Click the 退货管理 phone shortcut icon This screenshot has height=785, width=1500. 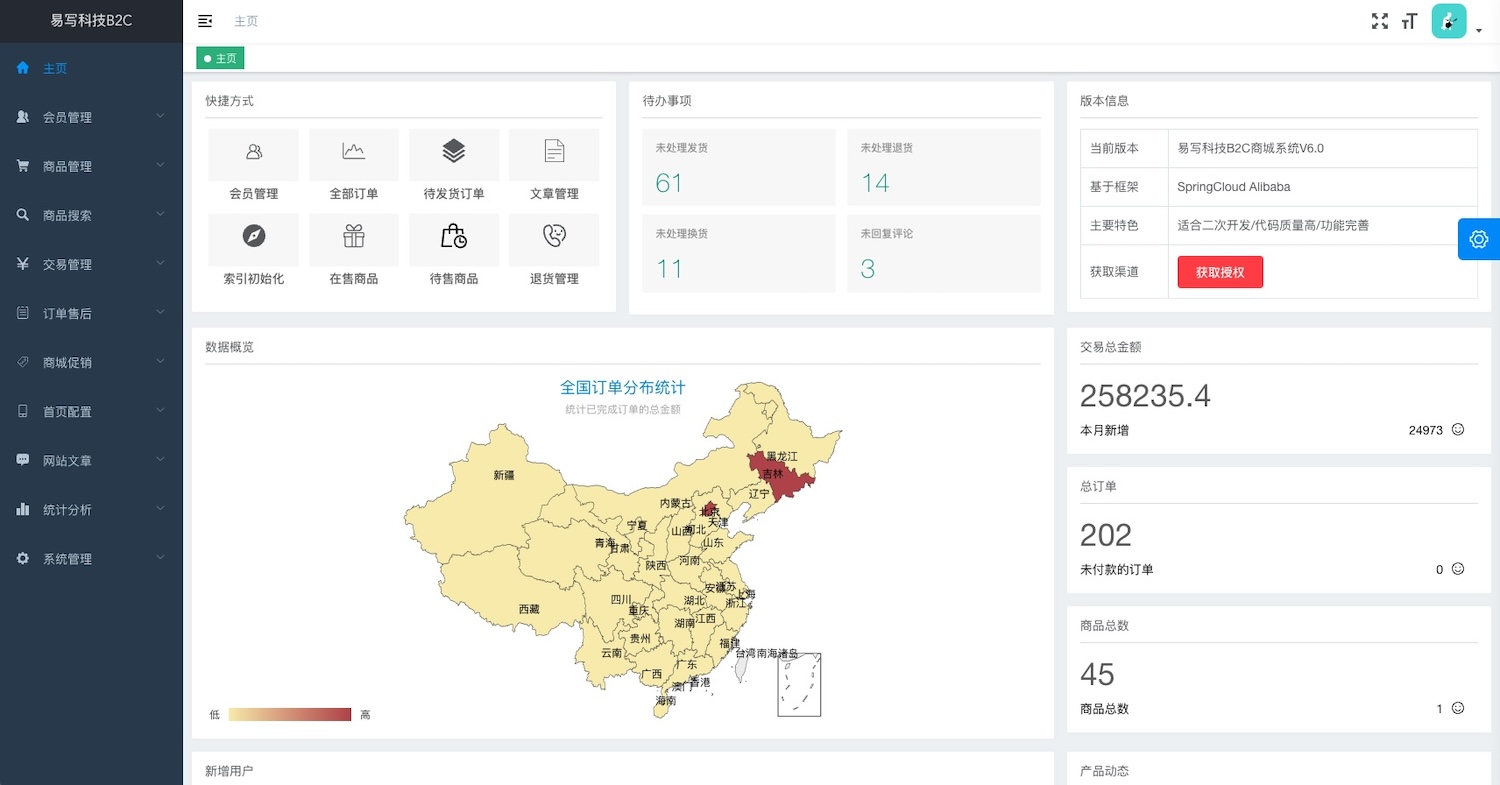[x=554, y=237]
